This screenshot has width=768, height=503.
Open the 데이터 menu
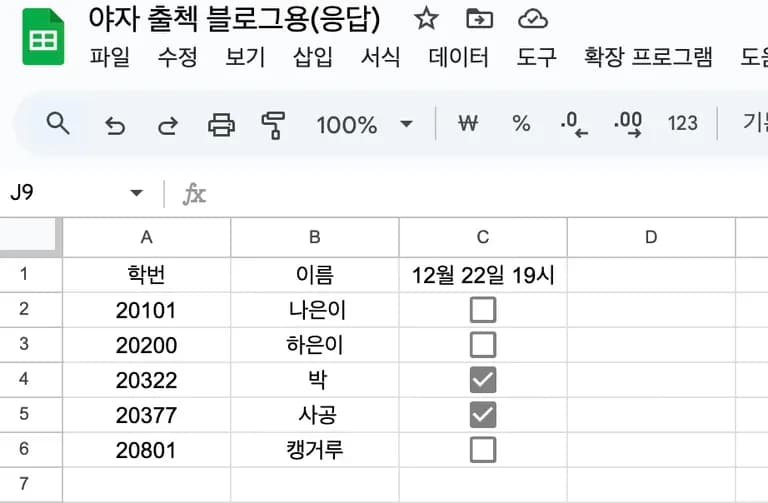(x=458, y=57)
